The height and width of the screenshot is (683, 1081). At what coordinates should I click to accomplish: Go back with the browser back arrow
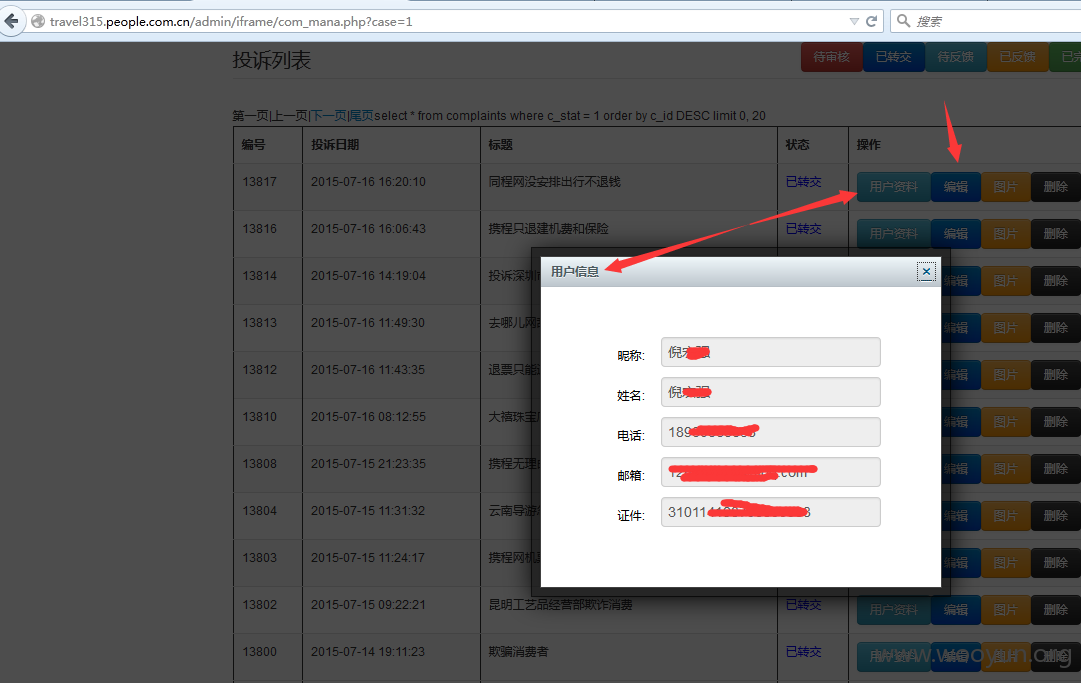tap(12, 21)
